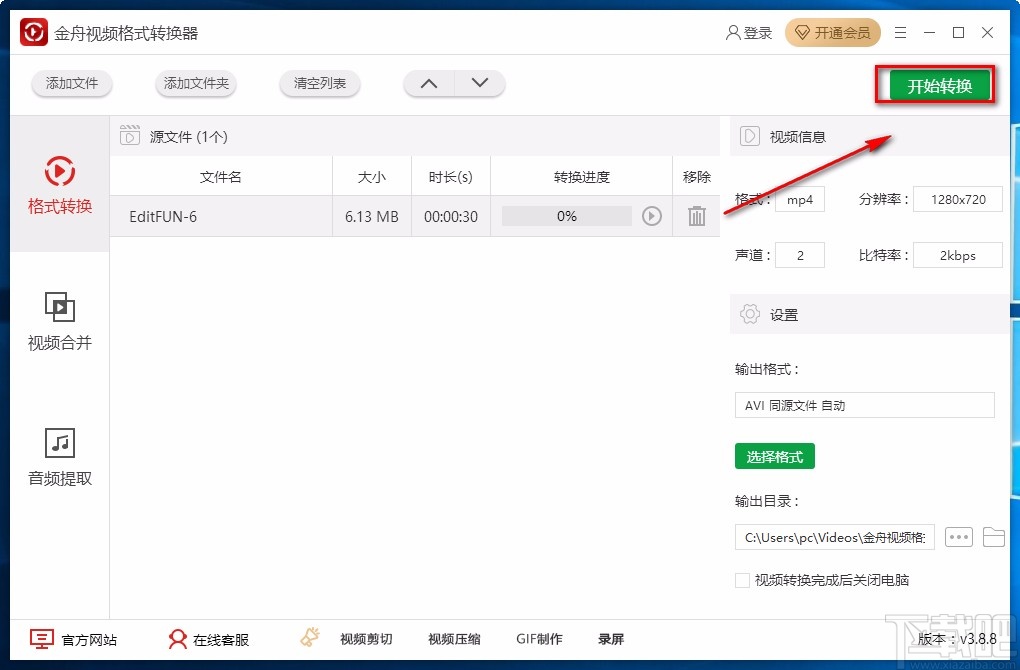Sign in via the 登录 link
1020x670 pixels.
pyautogui.click(x=749, y=32)
